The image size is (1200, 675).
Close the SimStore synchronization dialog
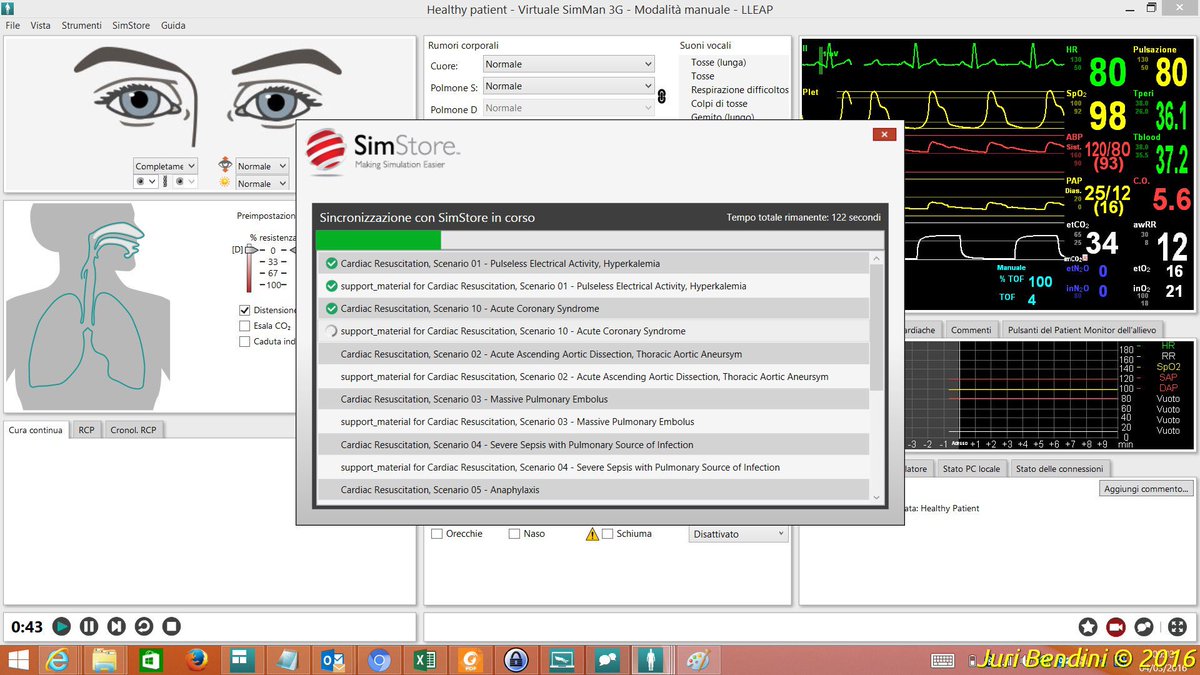tap(883, 135)
